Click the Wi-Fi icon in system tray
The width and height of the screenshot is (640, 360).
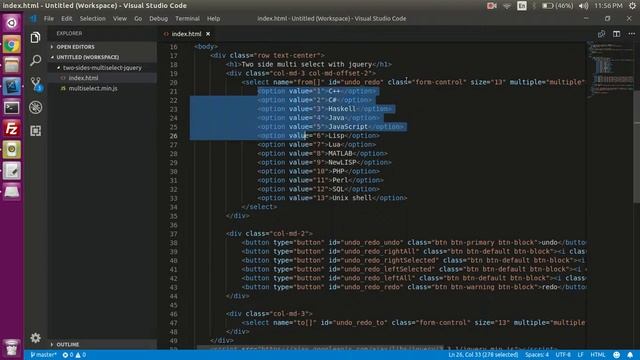pyautogui.click(x=507, y=6)
